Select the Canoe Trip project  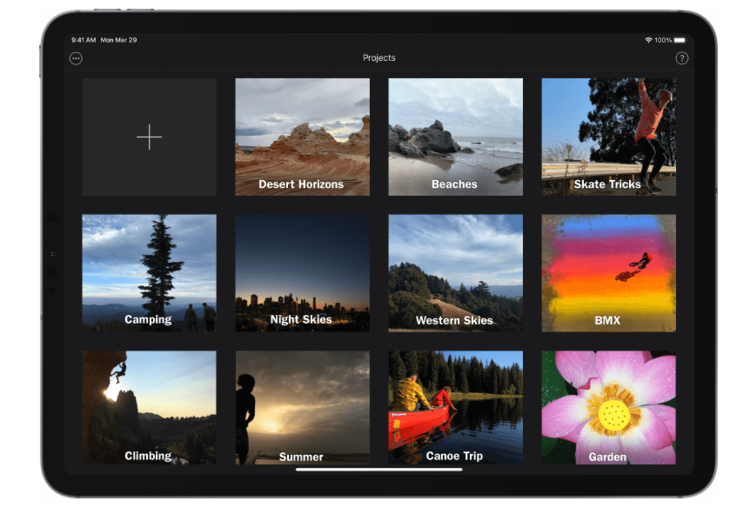coord(455,408)
